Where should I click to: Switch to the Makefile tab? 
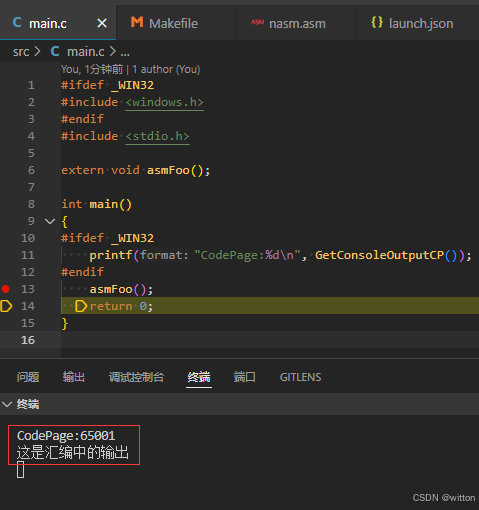point(176,23)
